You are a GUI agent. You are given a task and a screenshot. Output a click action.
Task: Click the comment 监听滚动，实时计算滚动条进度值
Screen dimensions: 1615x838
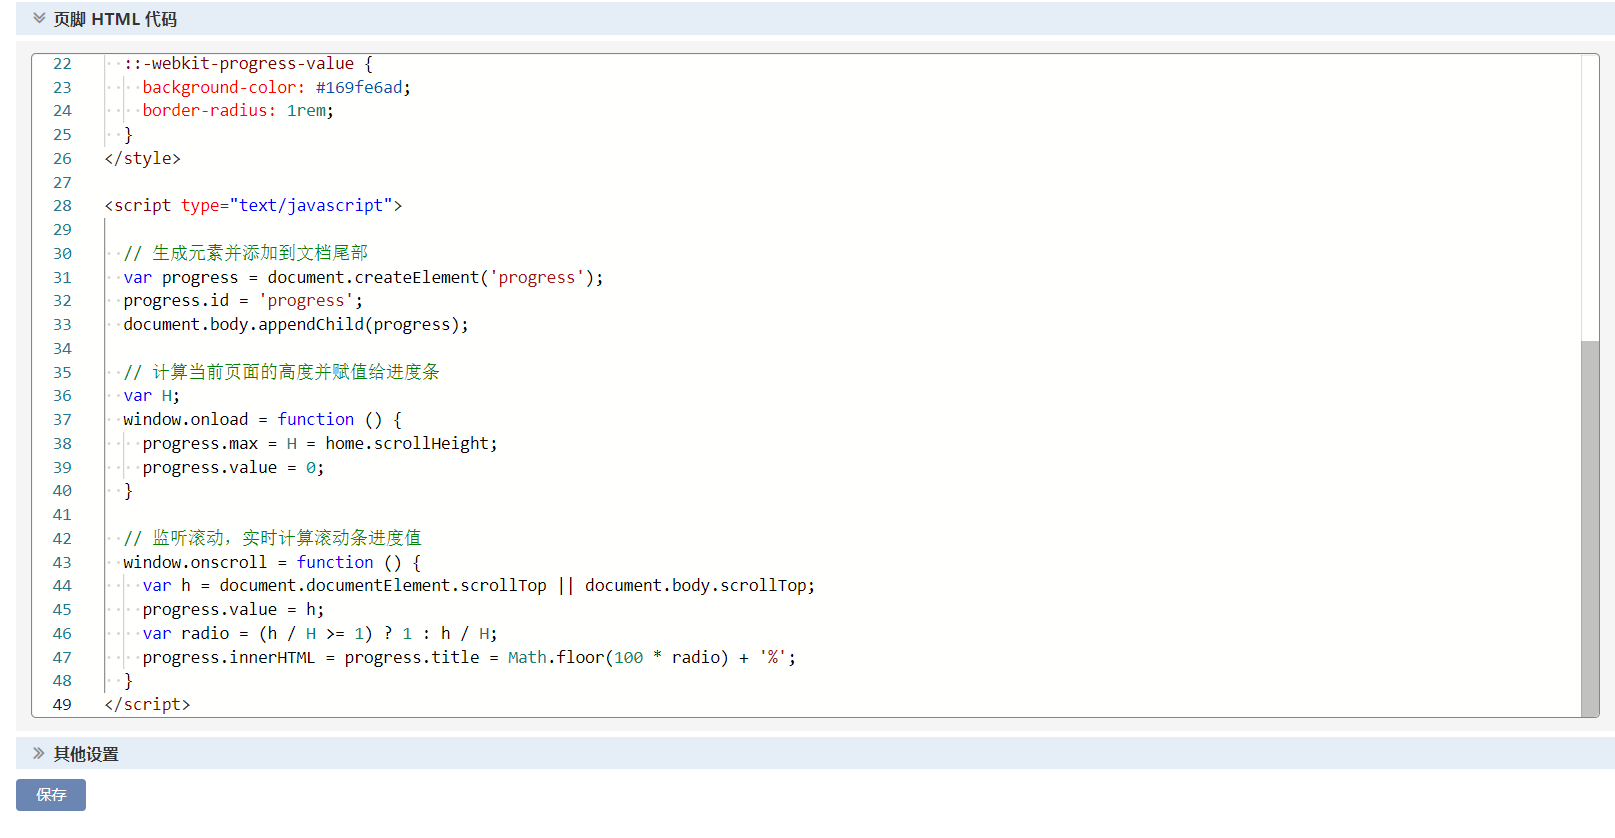pos(273,538)
